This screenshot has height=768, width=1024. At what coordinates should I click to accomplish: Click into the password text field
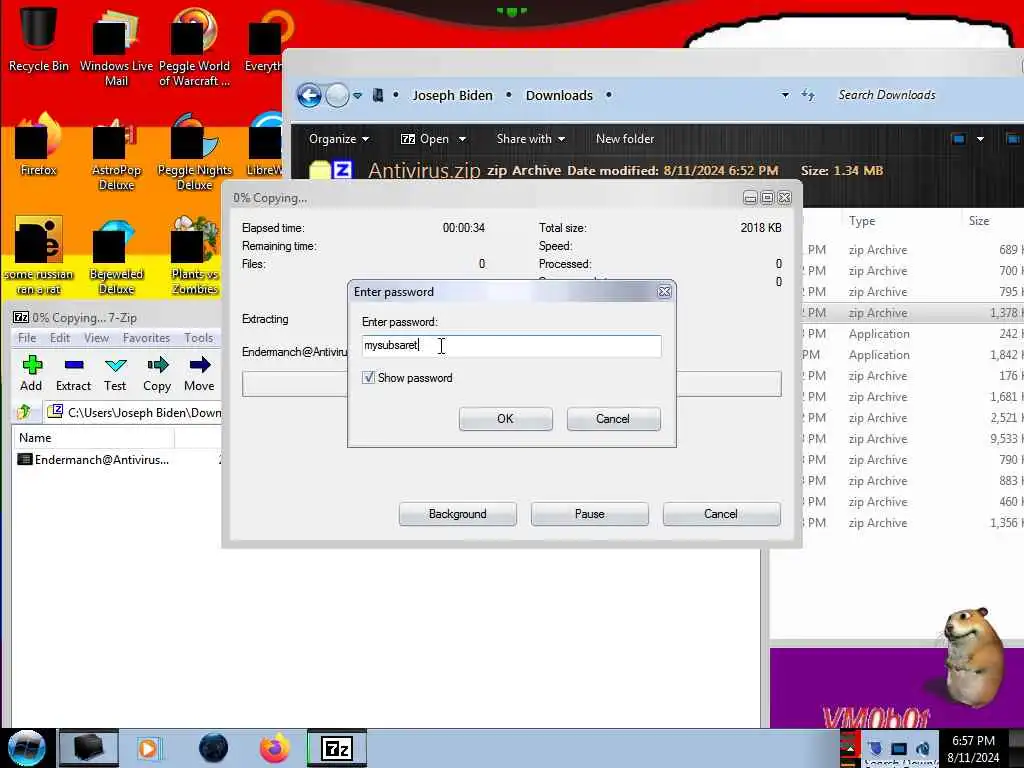tap(511, 345)
